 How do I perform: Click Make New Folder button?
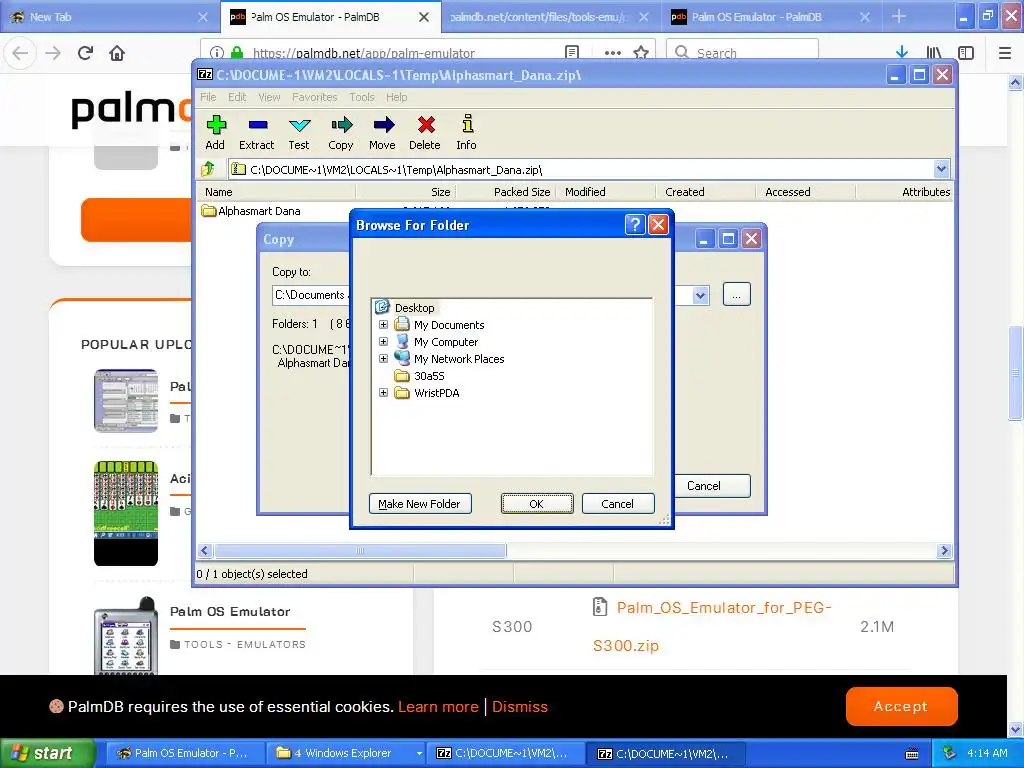tap(420, 504)
